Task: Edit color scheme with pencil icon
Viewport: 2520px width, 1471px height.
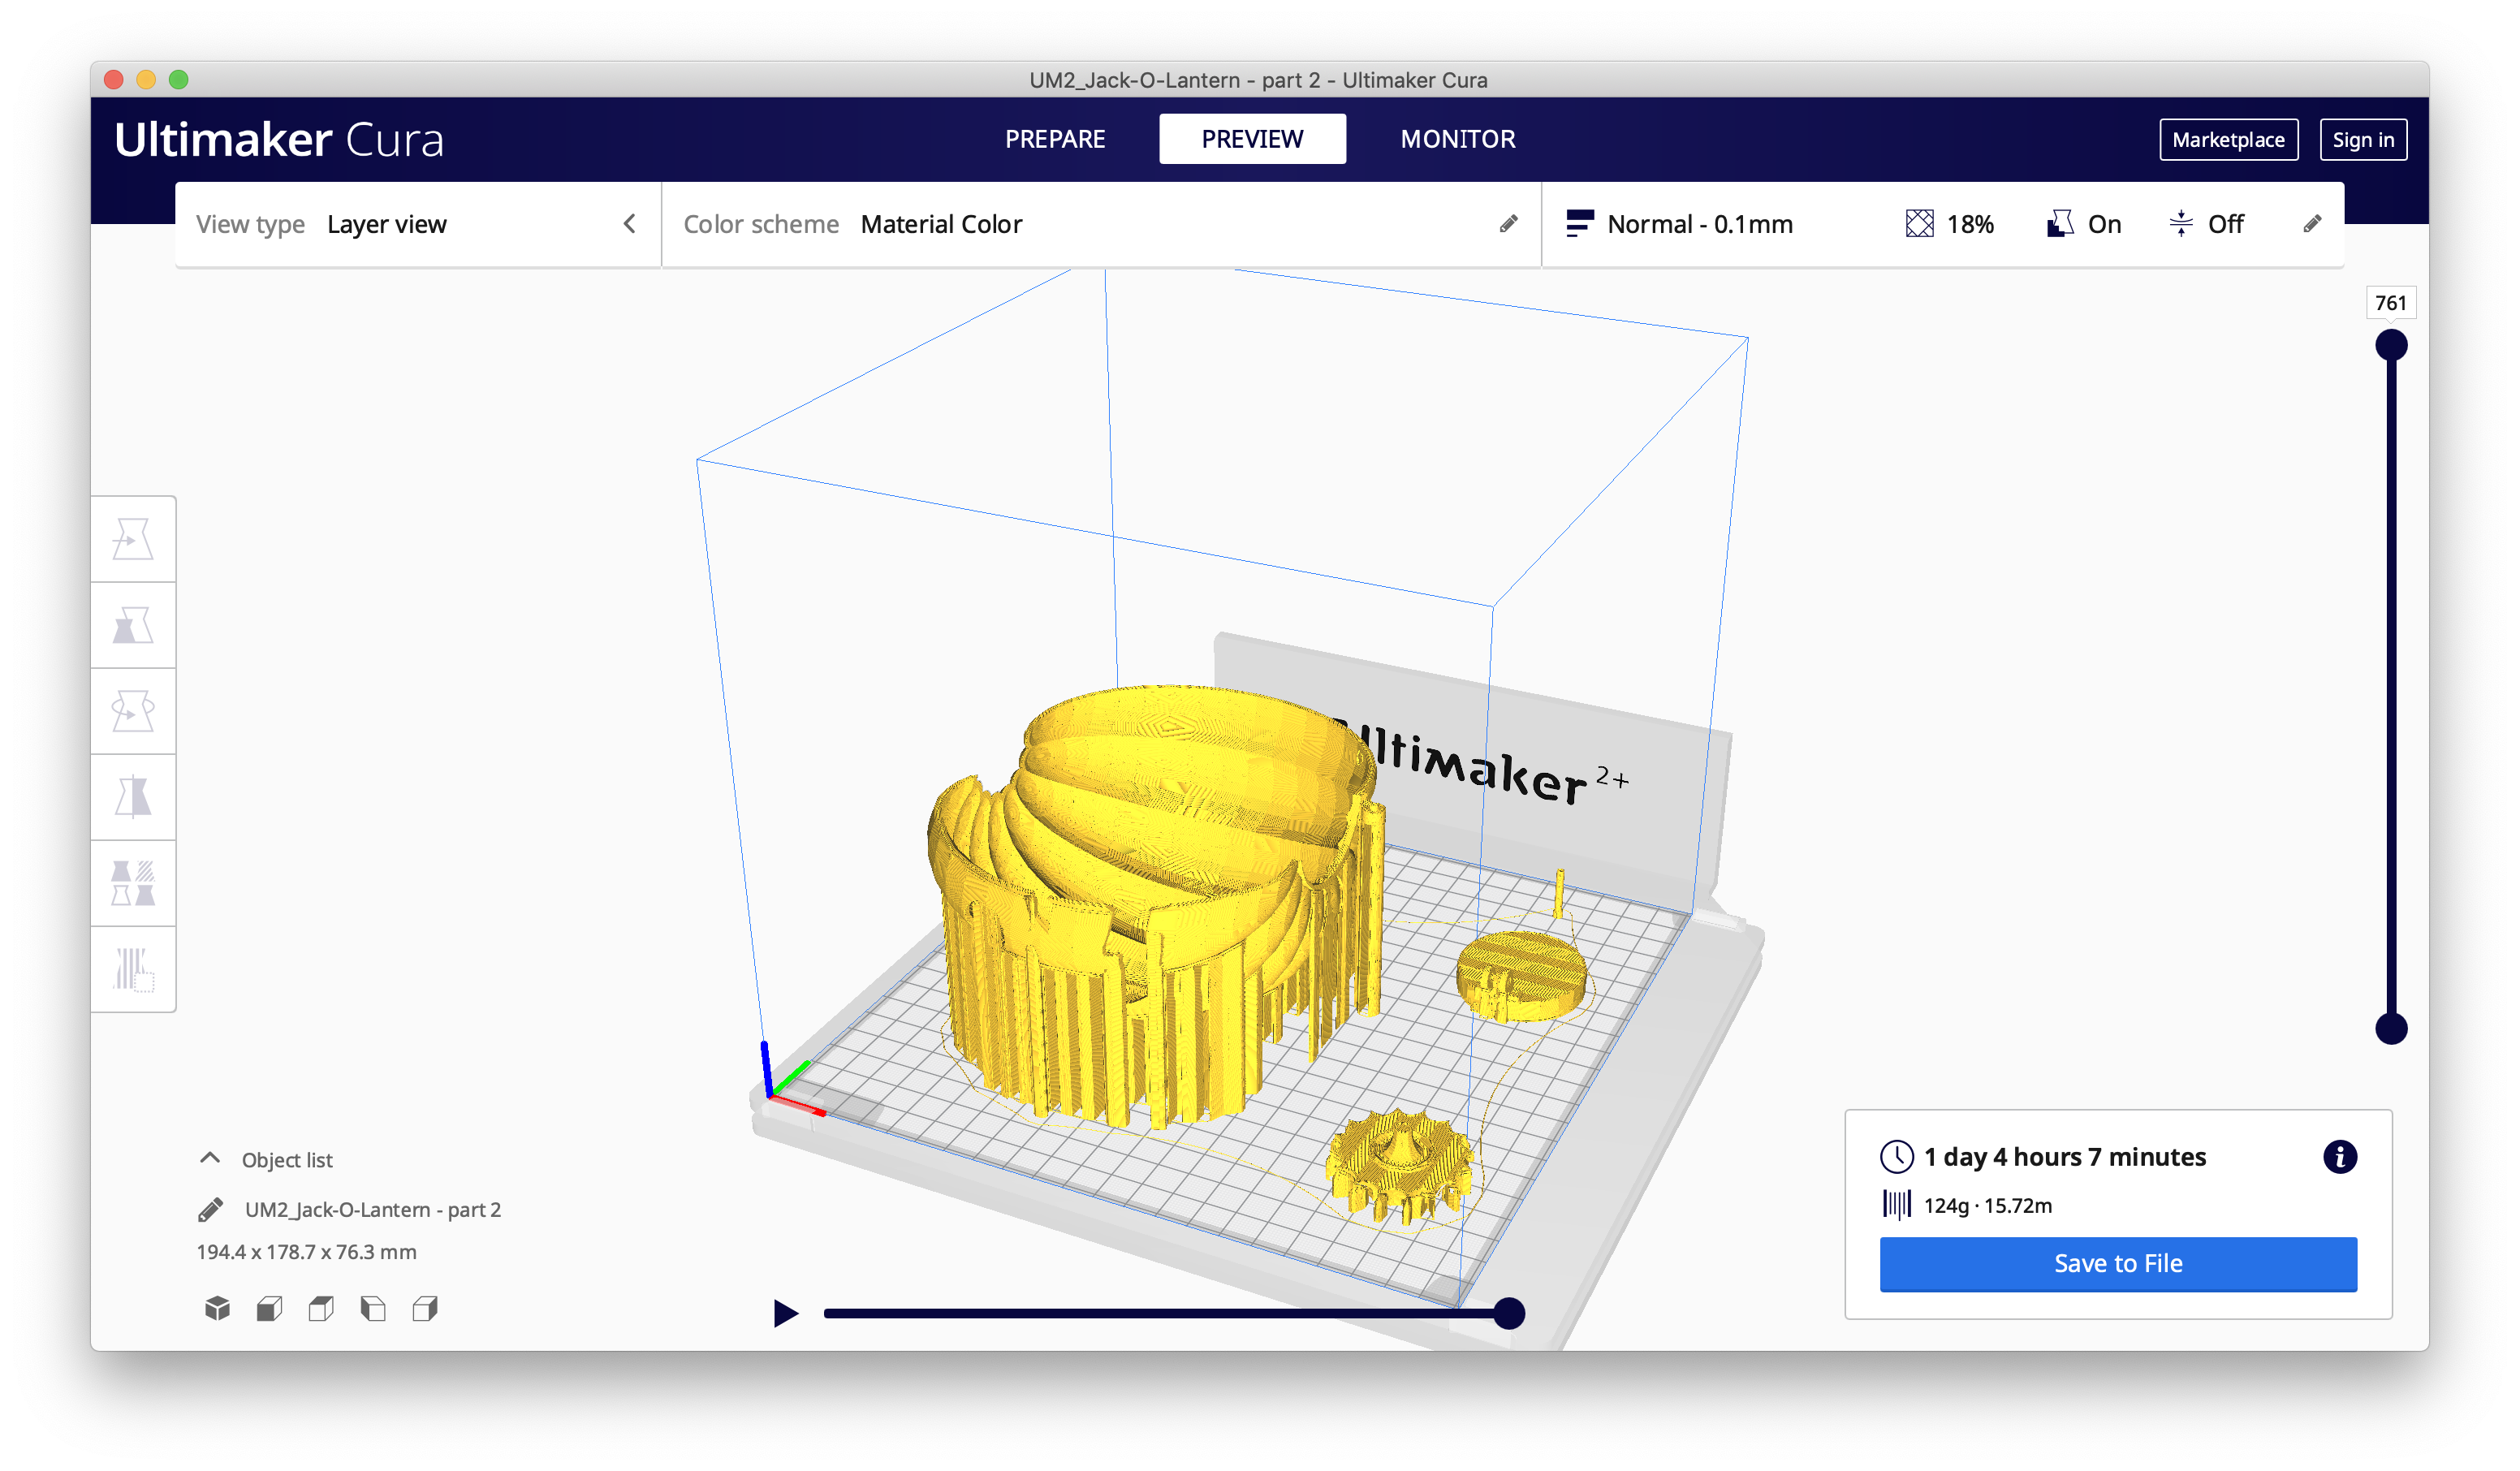Action: pos(1508,224)
